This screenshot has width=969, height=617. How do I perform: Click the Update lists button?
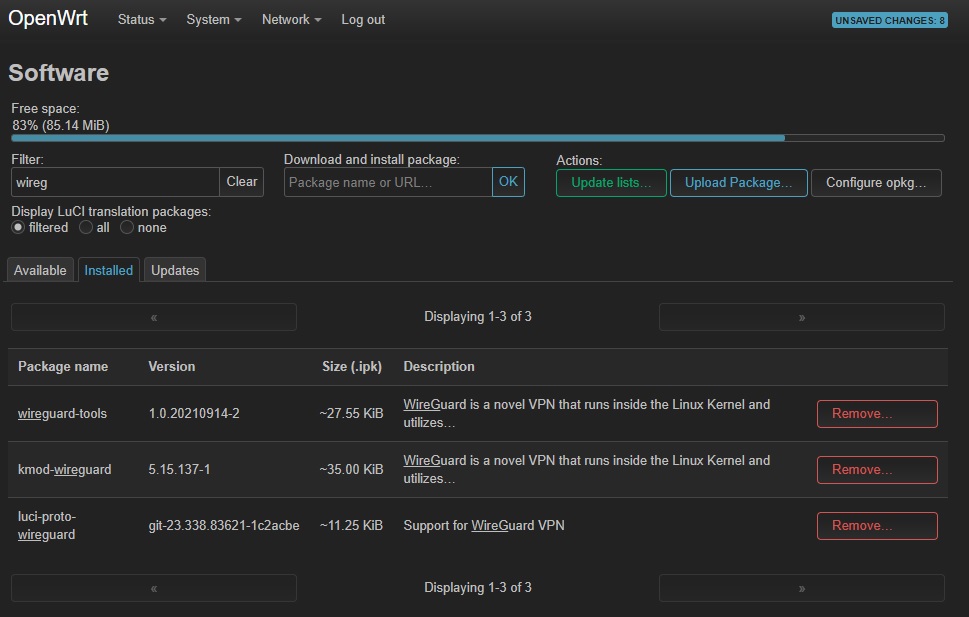(611, 183)
